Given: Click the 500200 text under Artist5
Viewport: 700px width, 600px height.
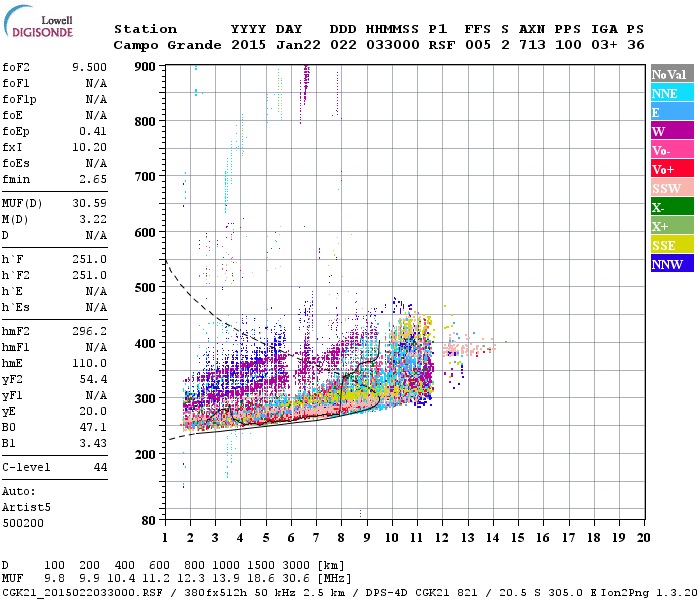Looking at the screenshot, I should [23, 523].
